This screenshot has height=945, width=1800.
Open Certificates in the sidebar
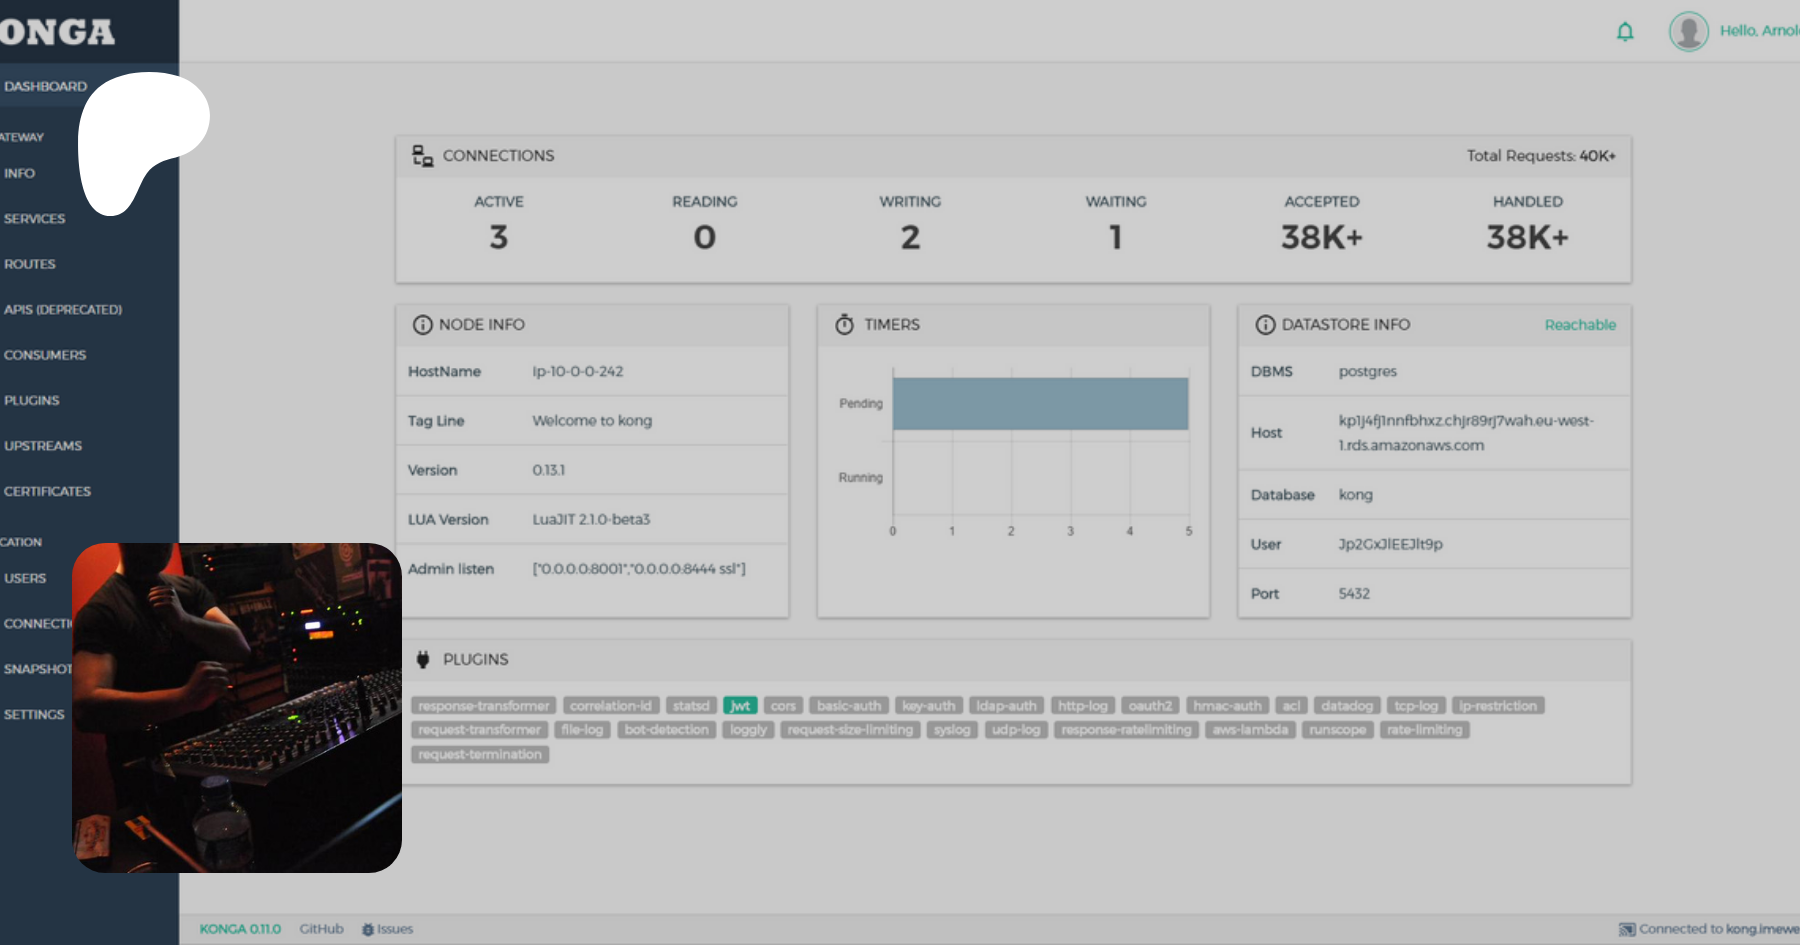(47, 491)
